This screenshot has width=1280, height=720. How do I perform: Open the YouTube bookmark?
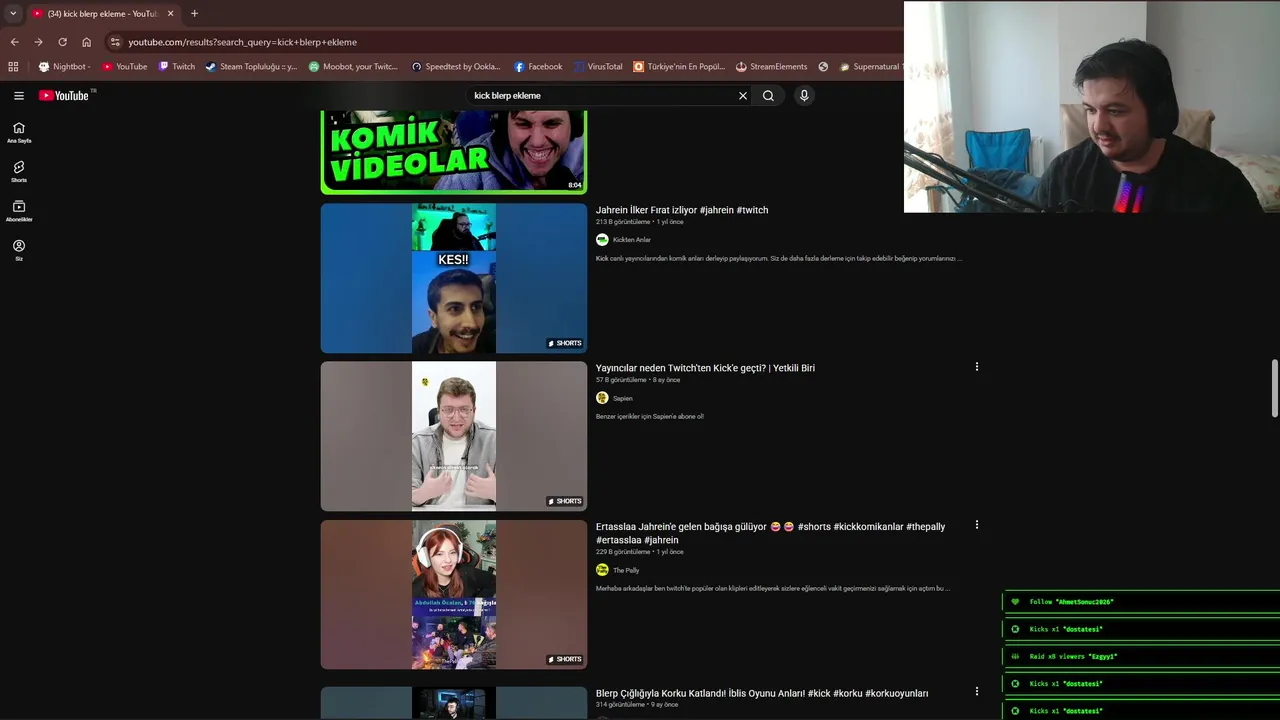(124, 67)
